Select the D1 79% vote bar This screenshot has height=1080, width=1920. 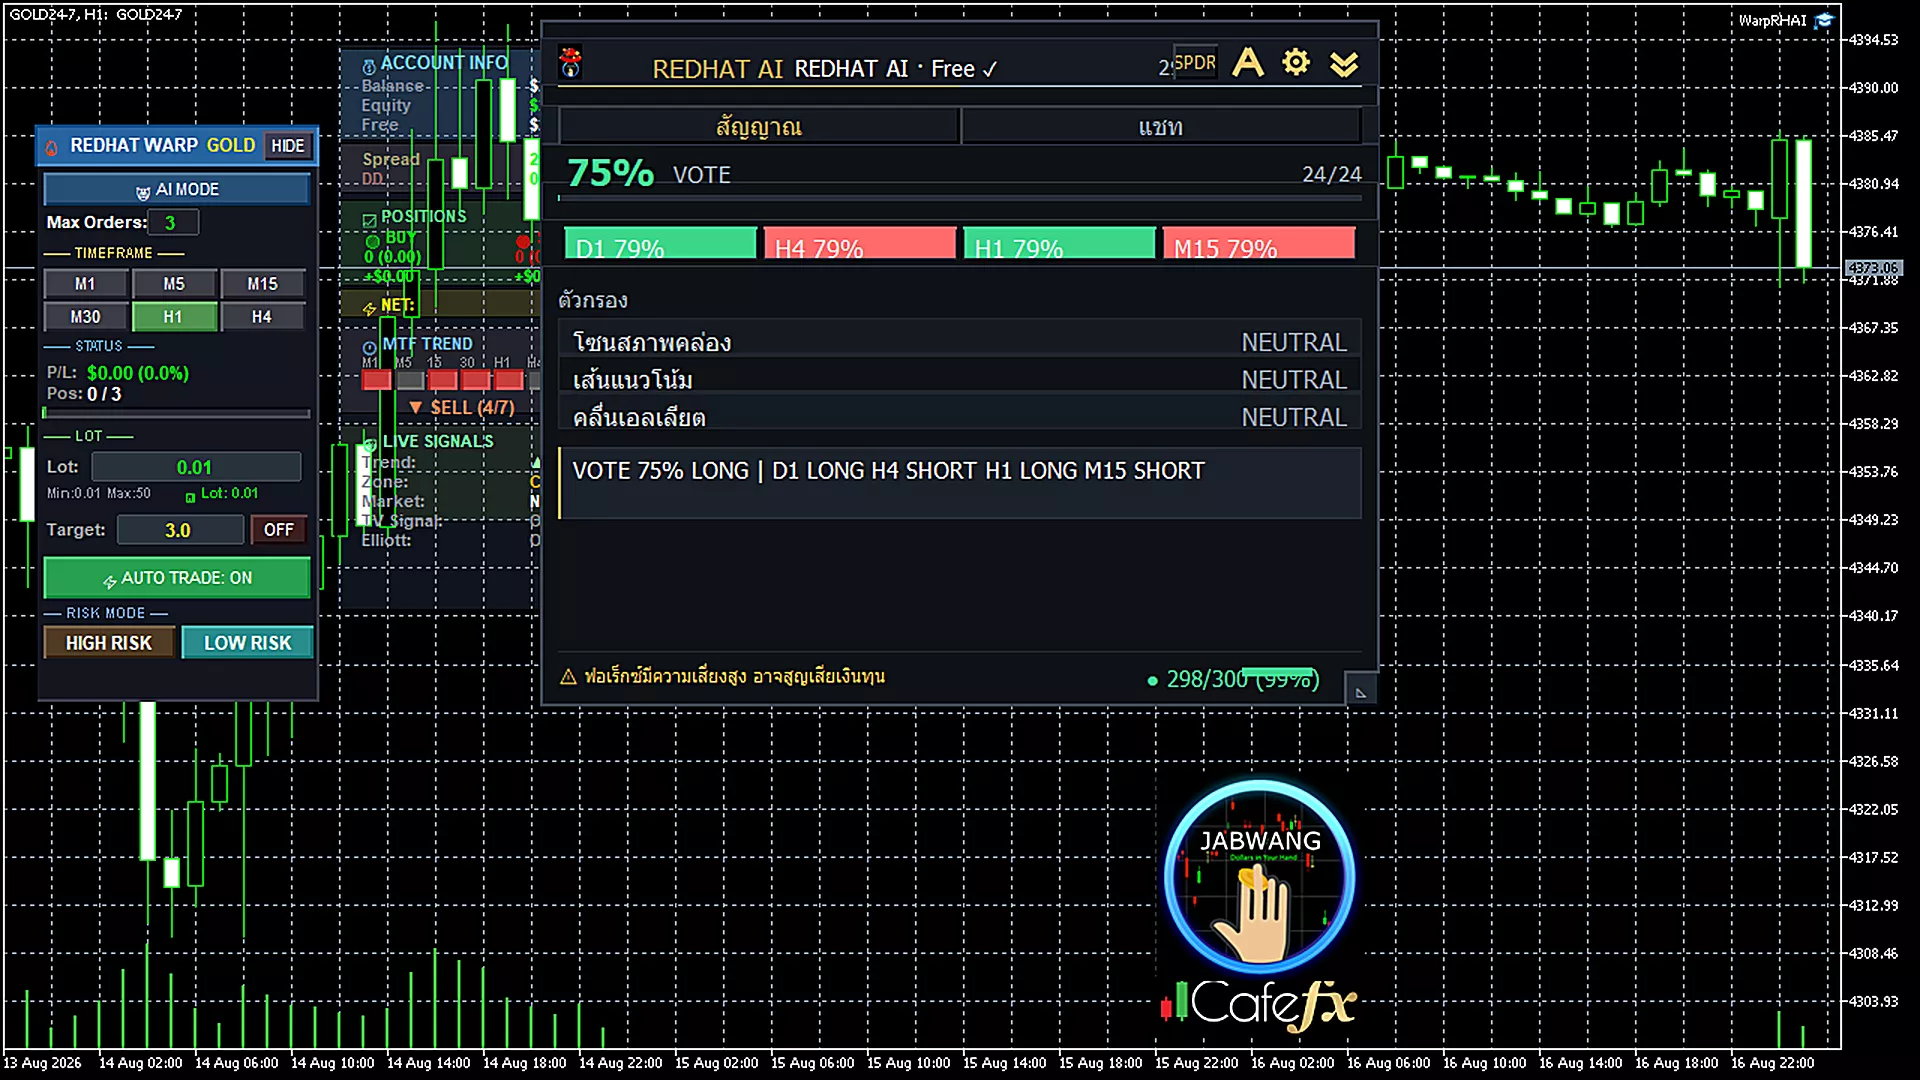661,244
